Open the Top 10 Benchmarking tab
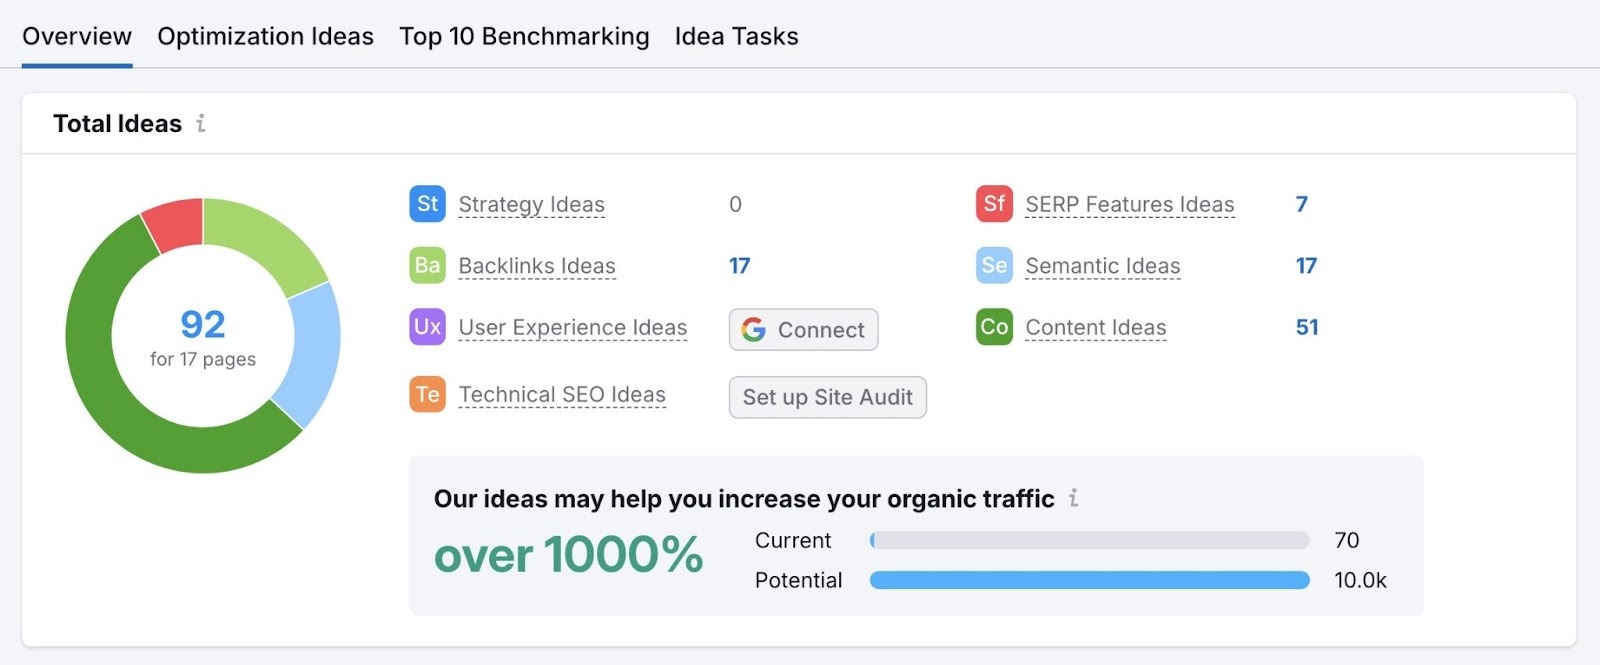1600x665 pixels. point(524,37)
